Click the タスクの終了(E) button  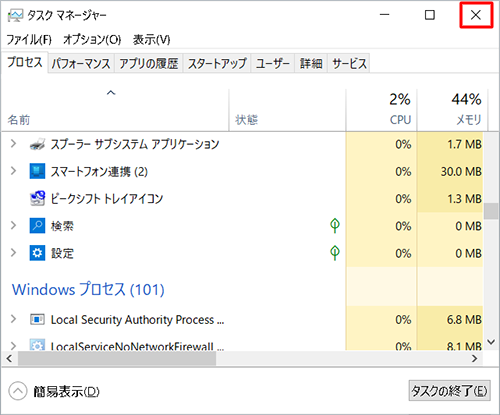pyautogui.click(x=449, y=391)
